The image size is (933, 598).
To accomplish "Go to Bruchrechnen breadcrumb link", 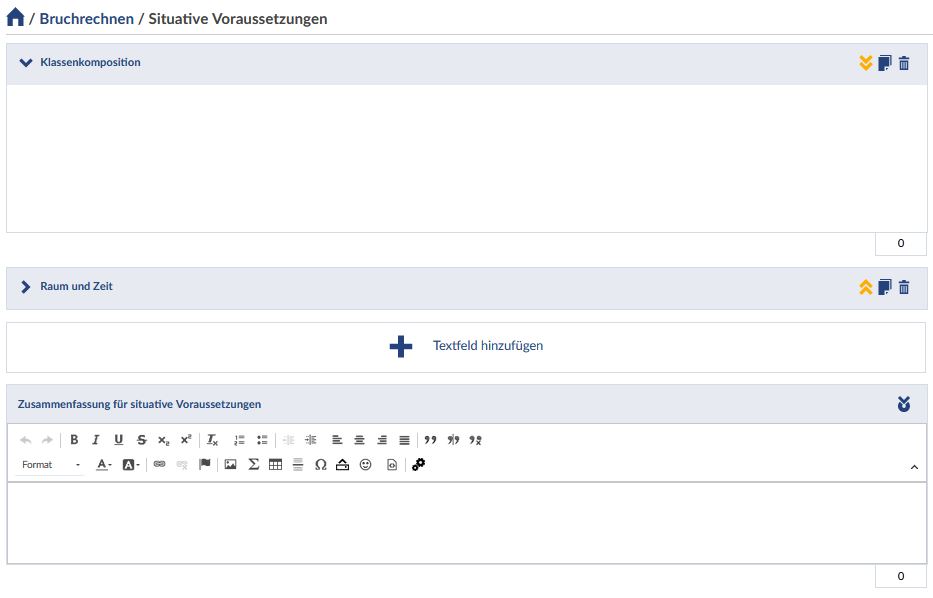I will tap(86, 19).
